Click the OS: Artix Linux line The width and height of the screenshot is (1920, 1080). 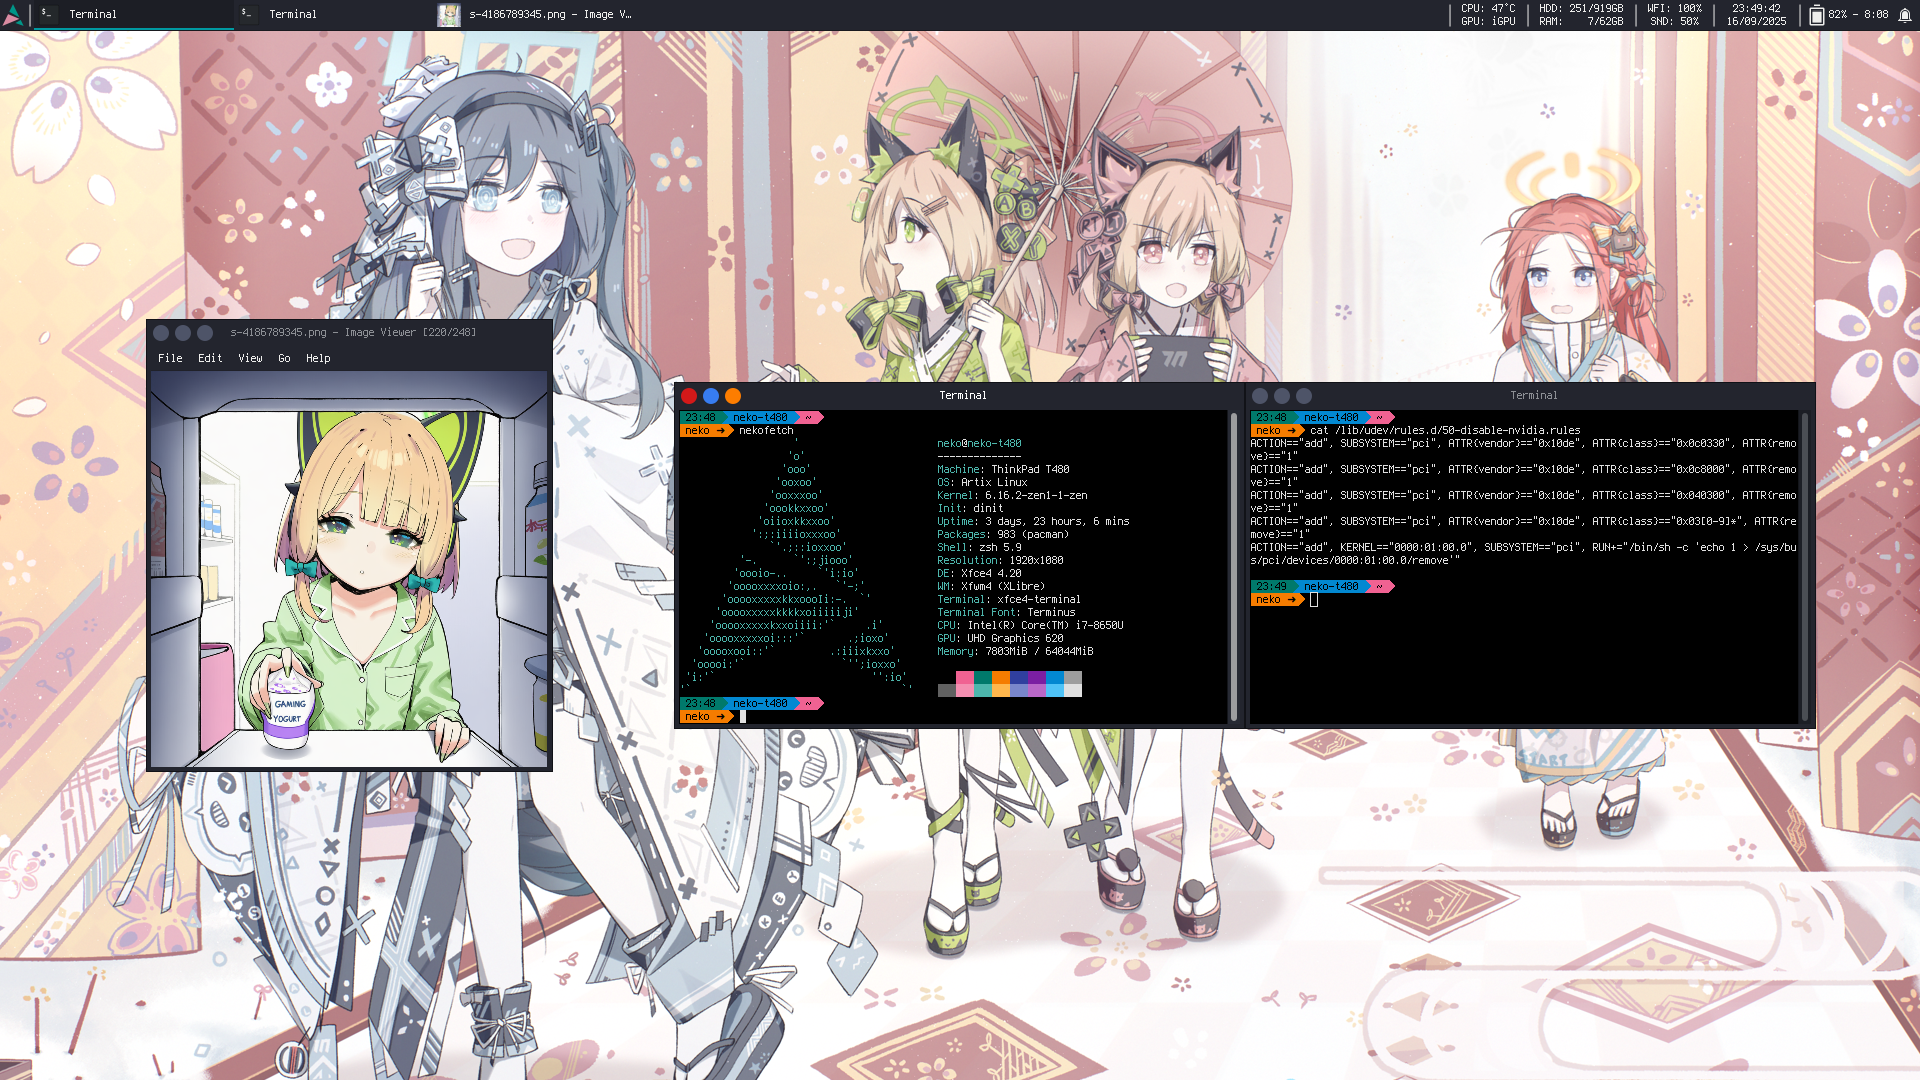click(x=982, y=483)
